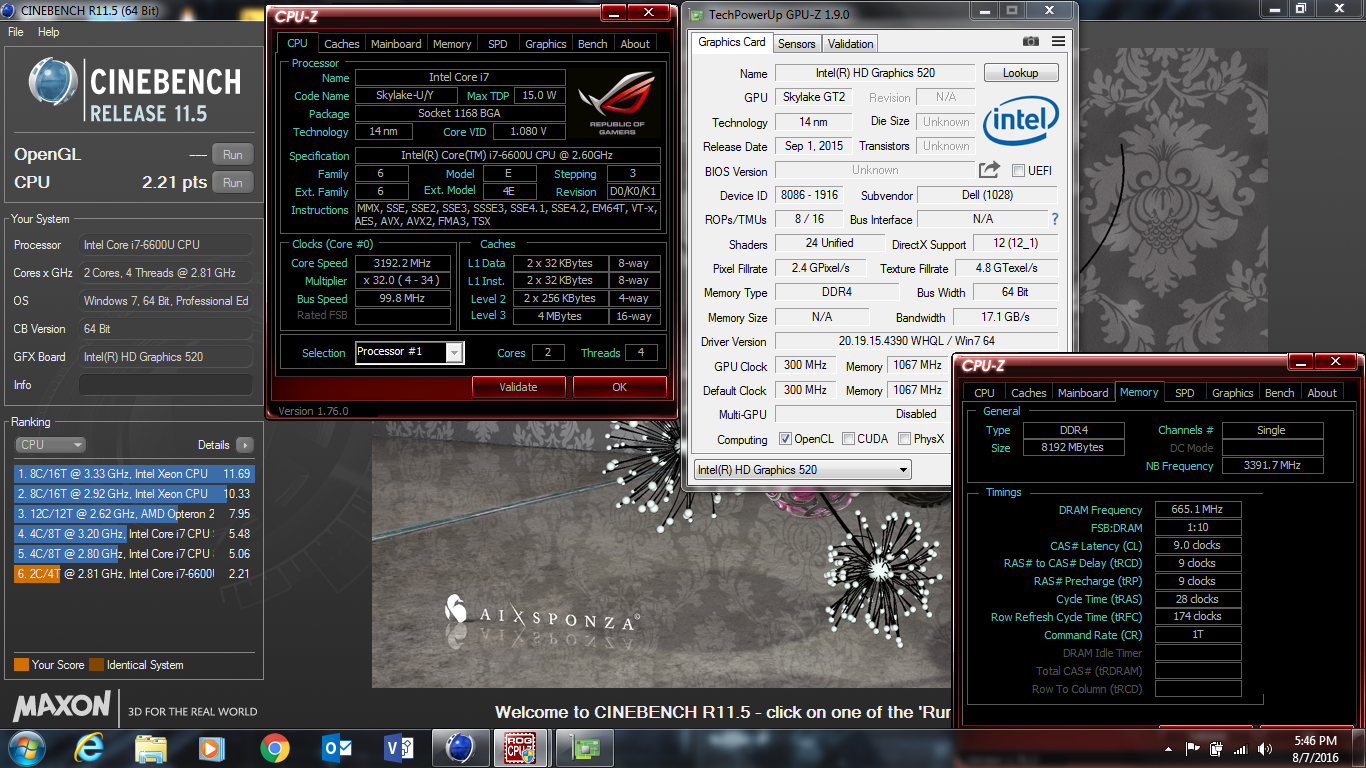Open the Sensors tab in GPU-Z
This screenshot has height=768, width=1366.
click(797, 44)
